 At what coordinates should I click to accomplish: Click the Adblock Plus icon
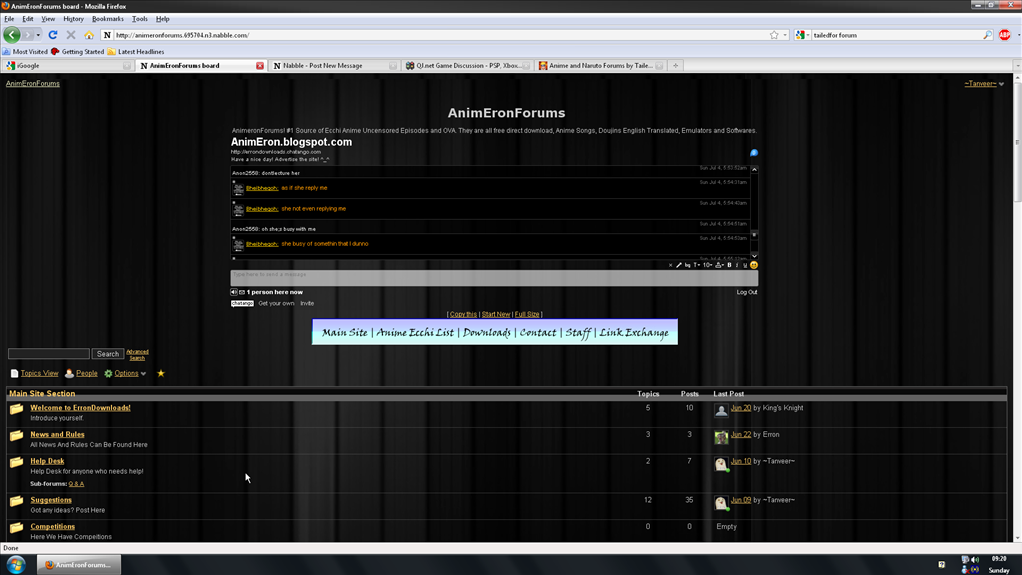[x=1004, y=35]
